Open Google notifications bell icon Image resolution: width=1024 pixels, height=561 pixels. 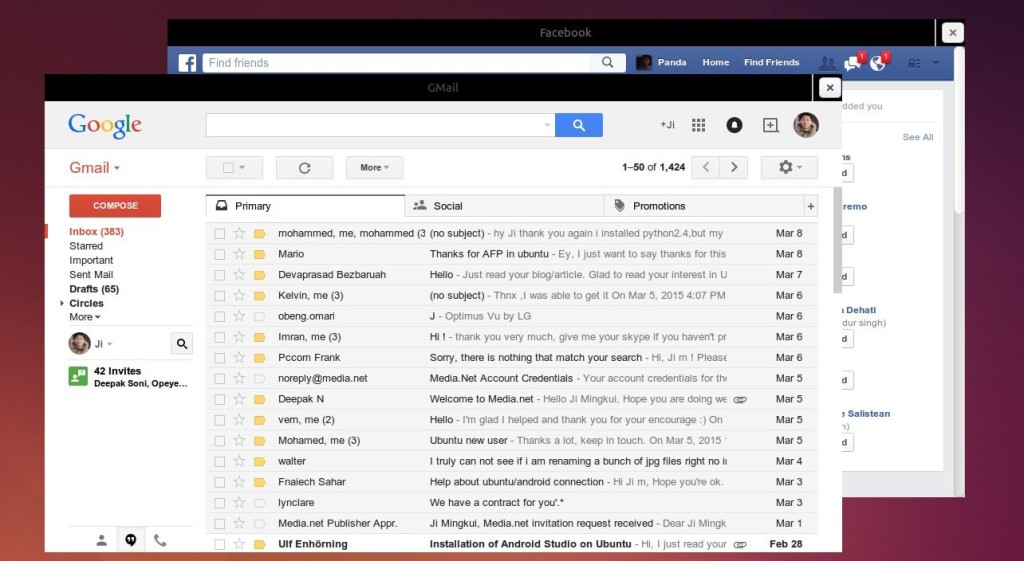point(734,125)
